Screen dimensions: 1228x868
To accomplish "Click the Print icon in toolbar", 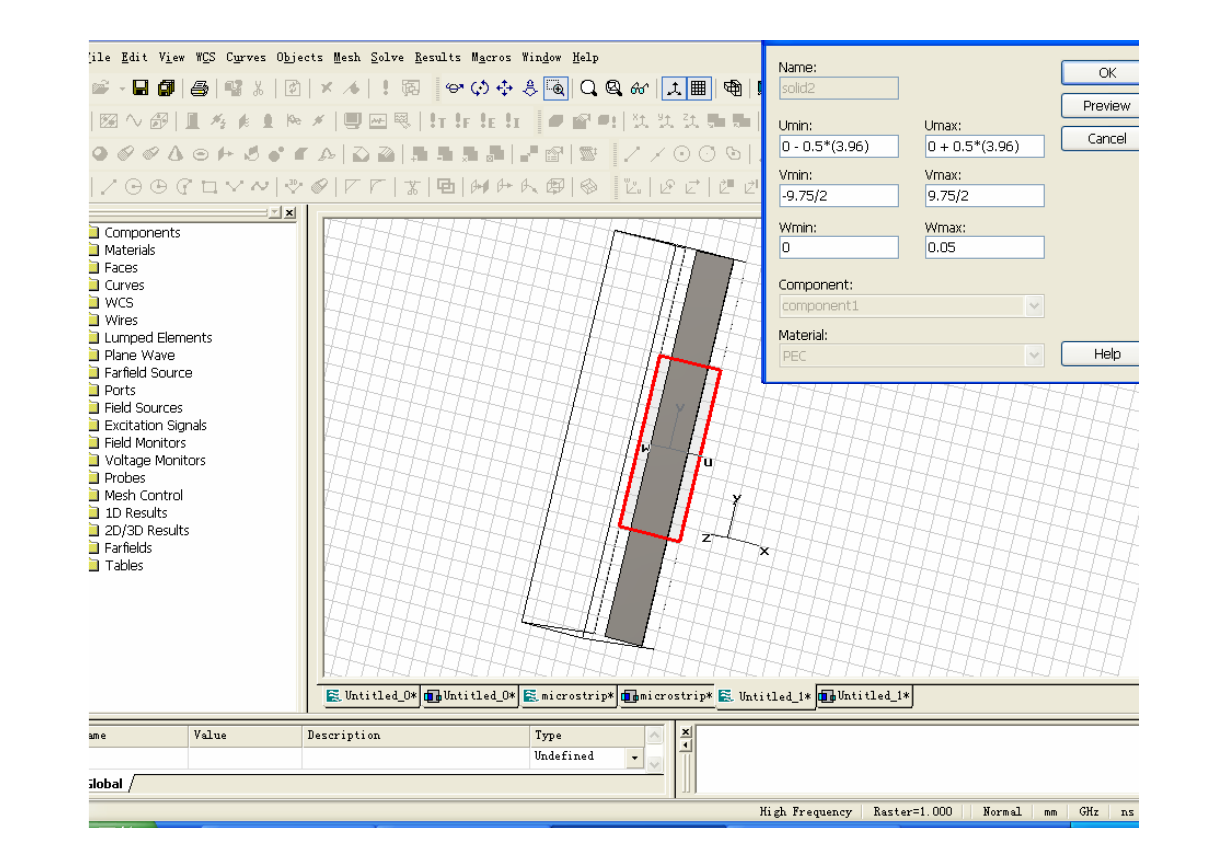I will (200, 88).
